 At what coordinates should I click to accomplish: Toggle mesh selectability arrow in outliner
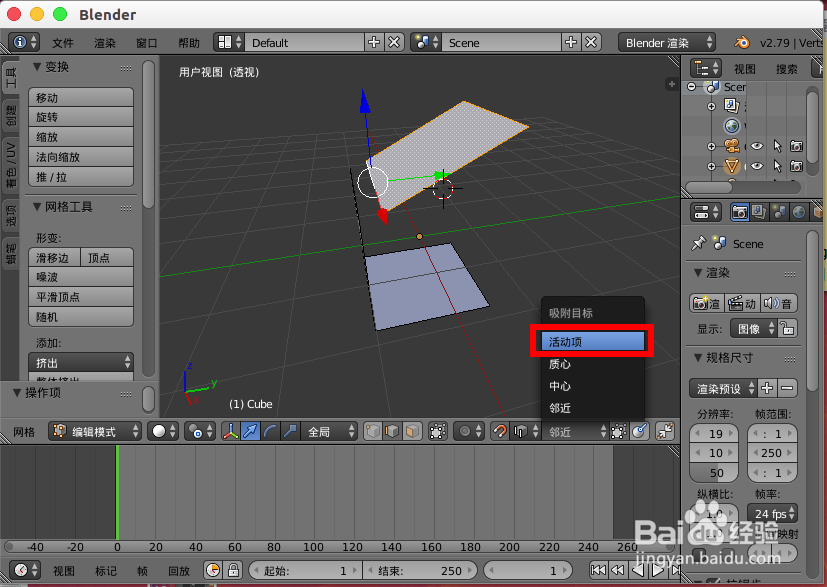[778, 166]
